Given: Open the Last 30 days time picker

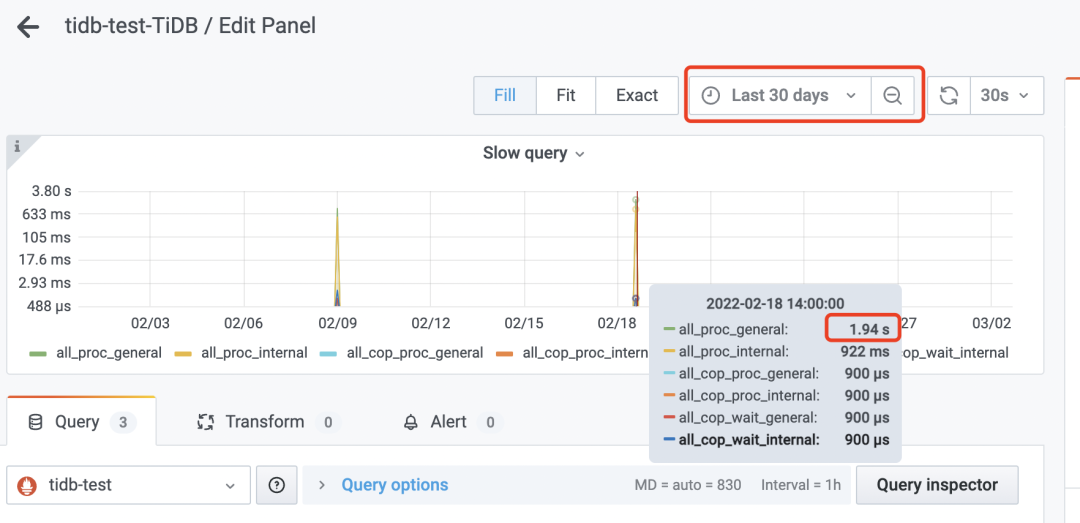Looking at the screenshot, I should [x=779, y=96].
